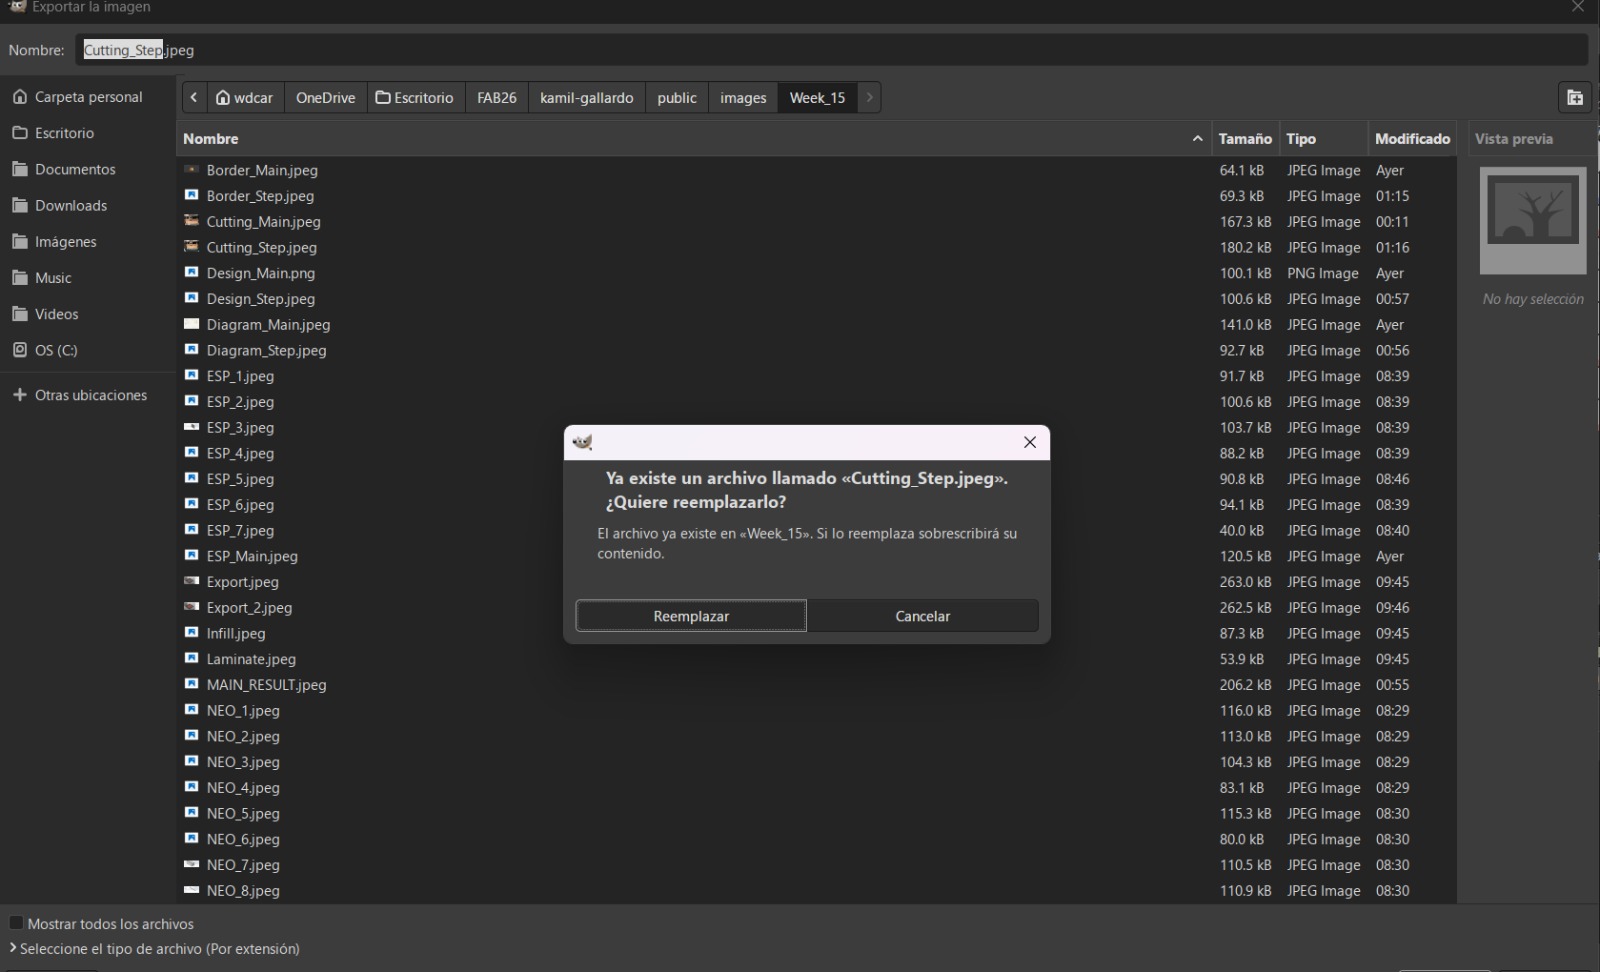Open the public breadcrumb
The image size is (1600, 972).
677,97
